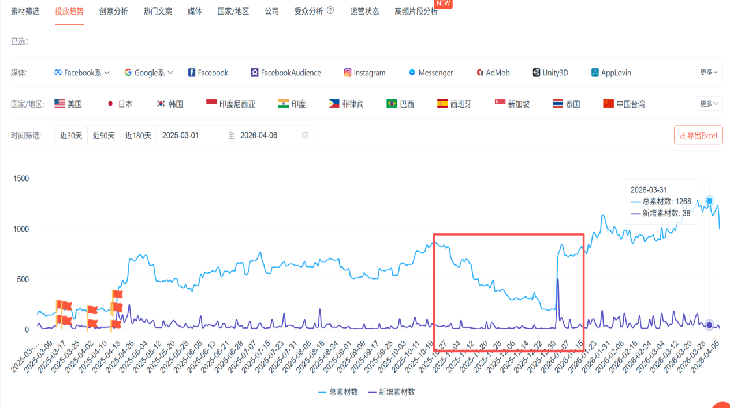Open the 更多 dropdown in country row
730x408 pixels.
[x=708, y=103]
